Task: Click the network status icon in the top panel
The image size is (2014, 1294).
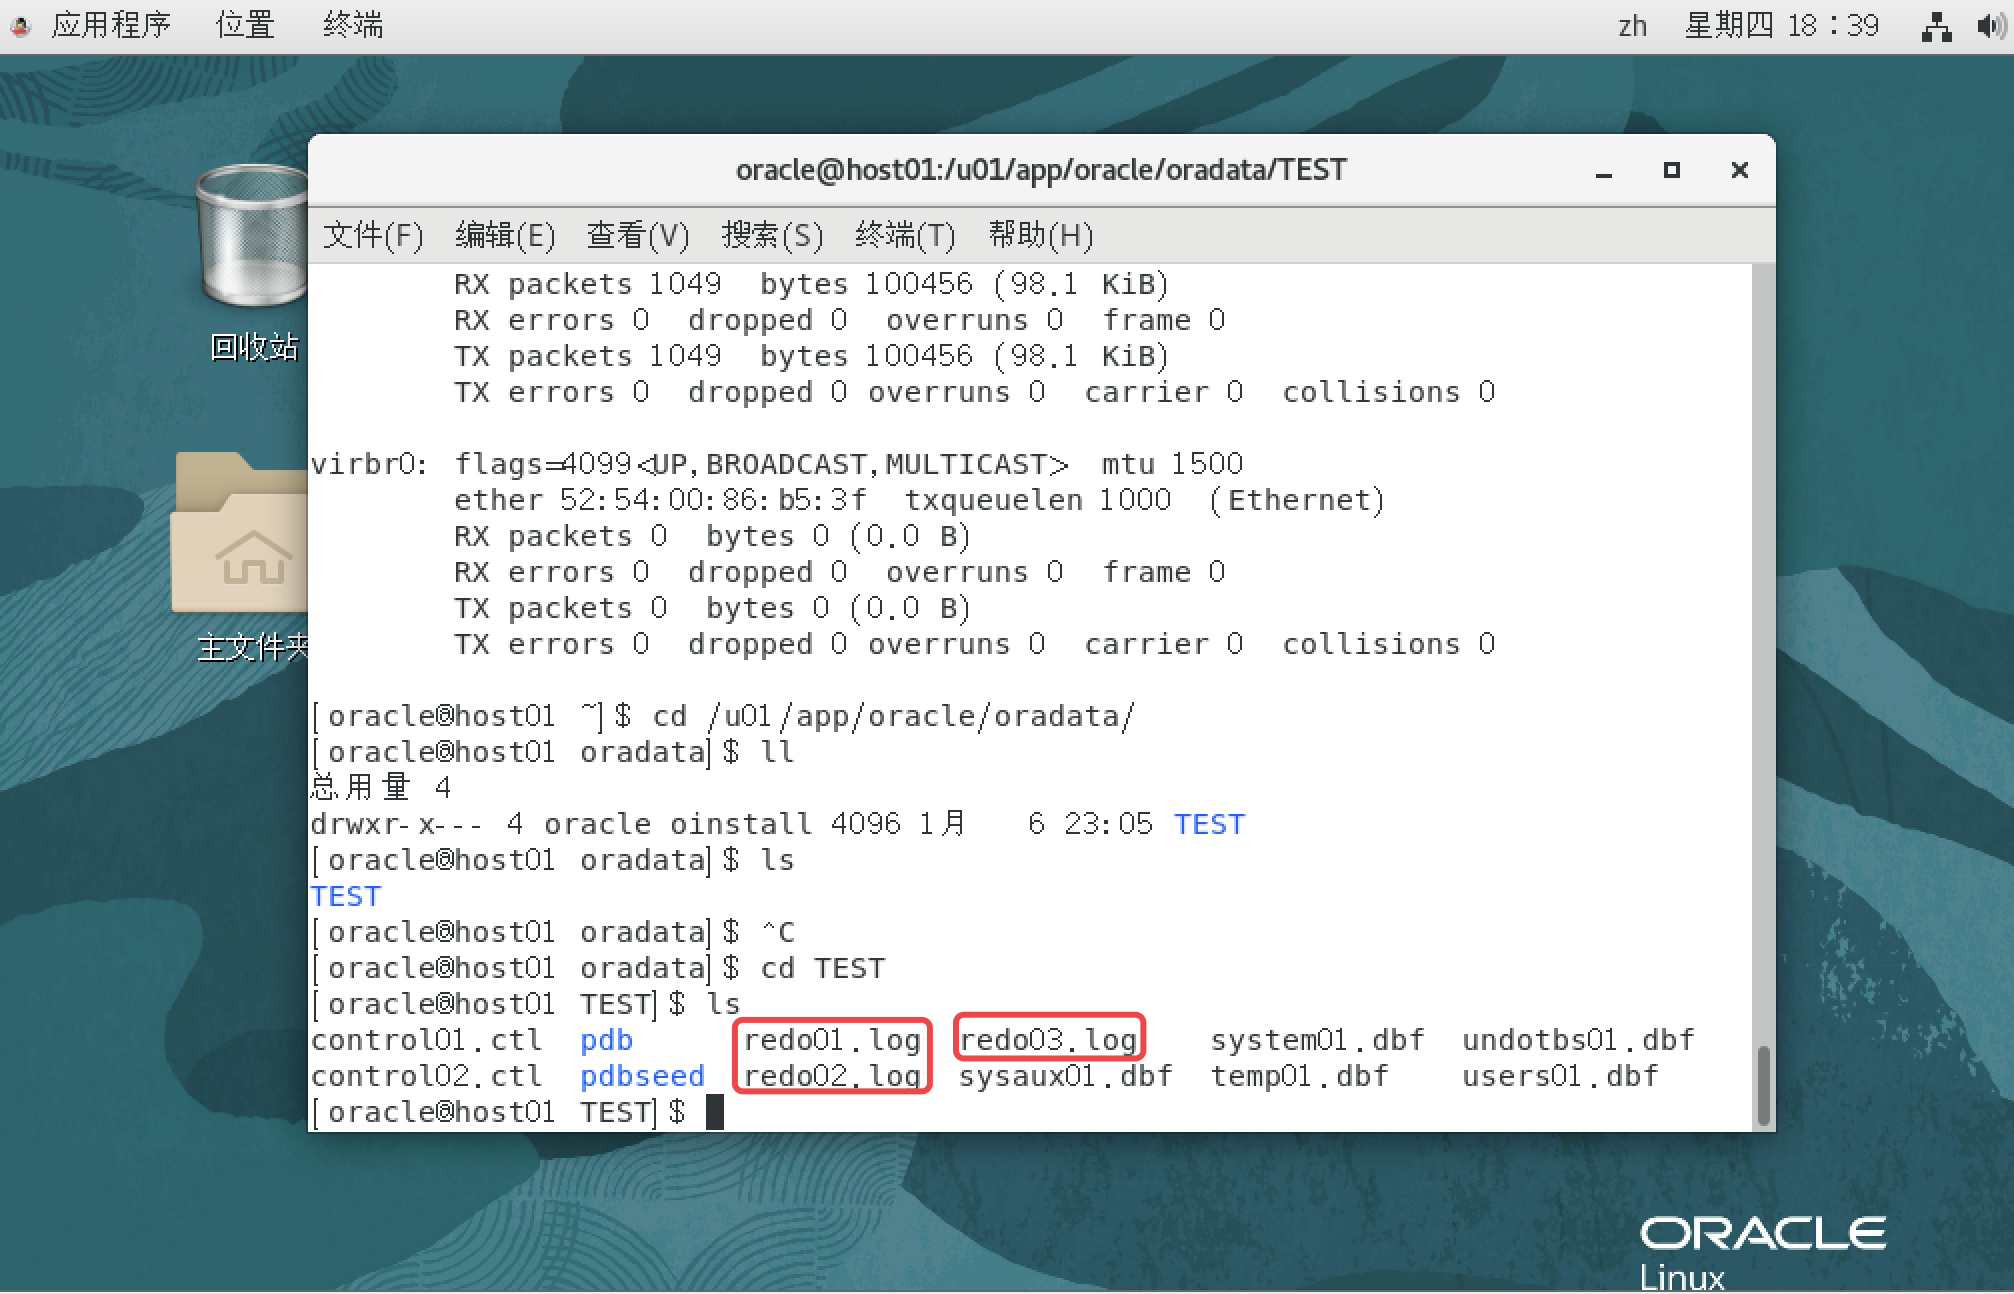Action: click(1936, 25)
